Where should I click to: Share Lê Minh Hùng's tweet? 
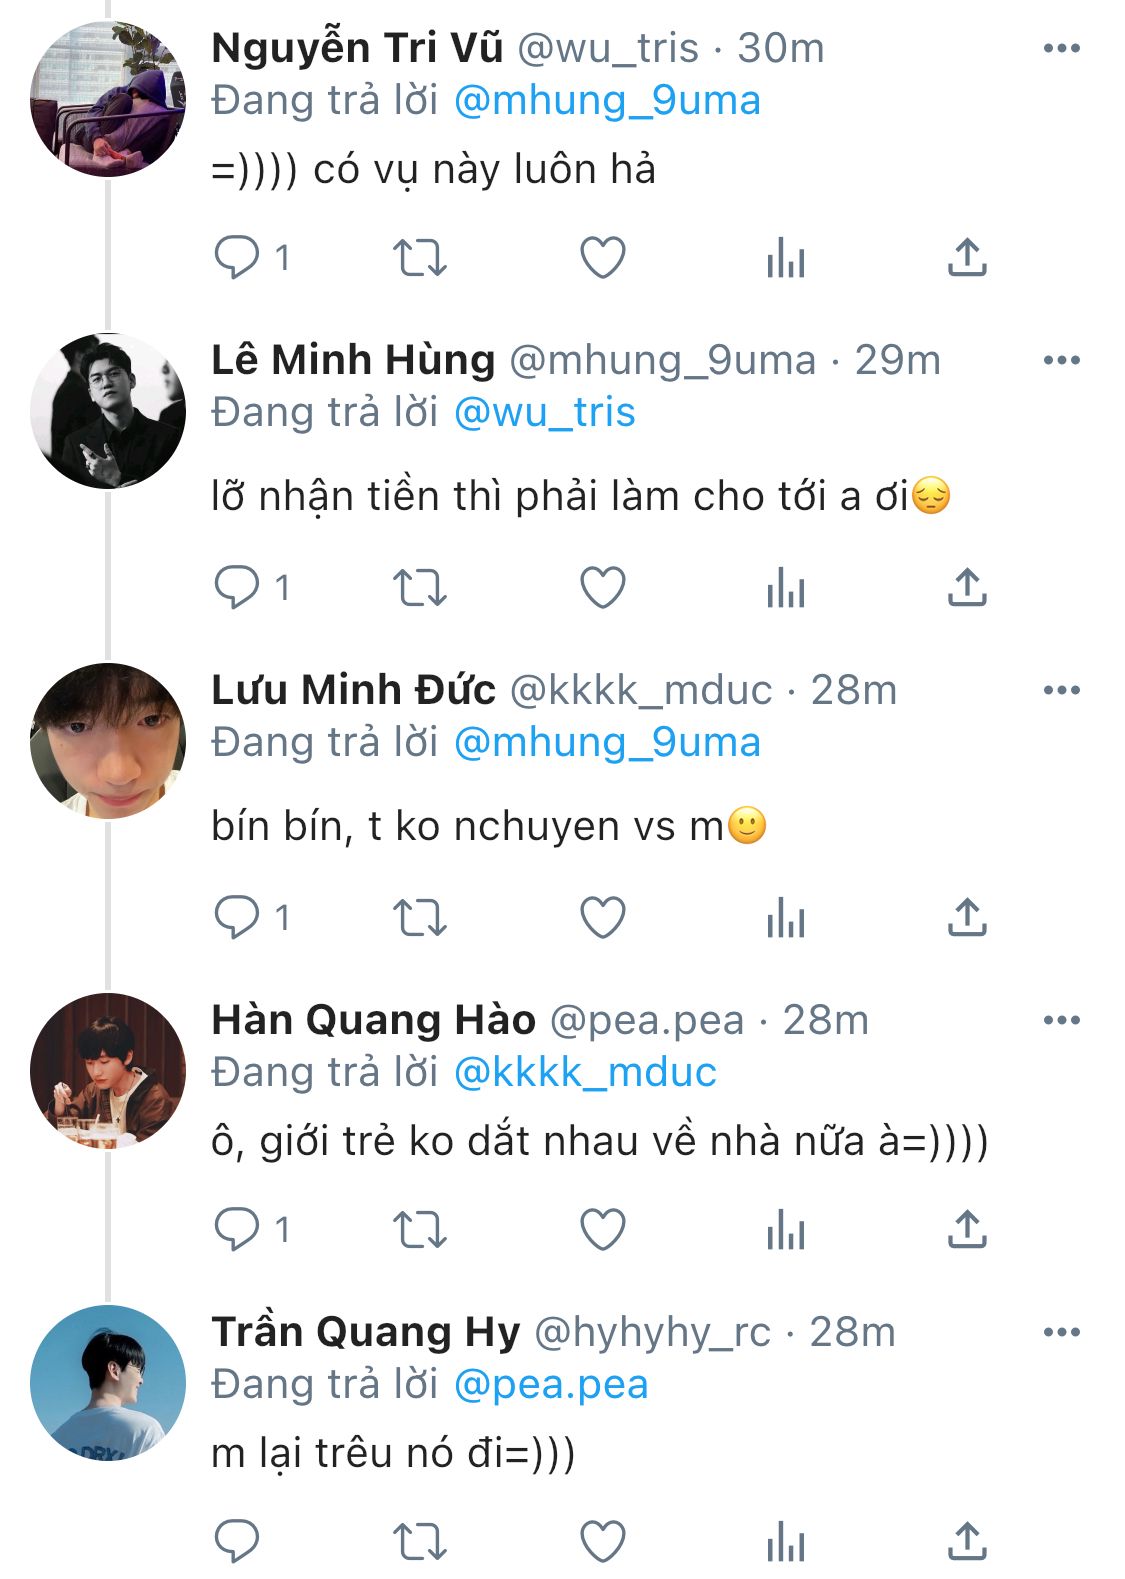click(967, 588)
